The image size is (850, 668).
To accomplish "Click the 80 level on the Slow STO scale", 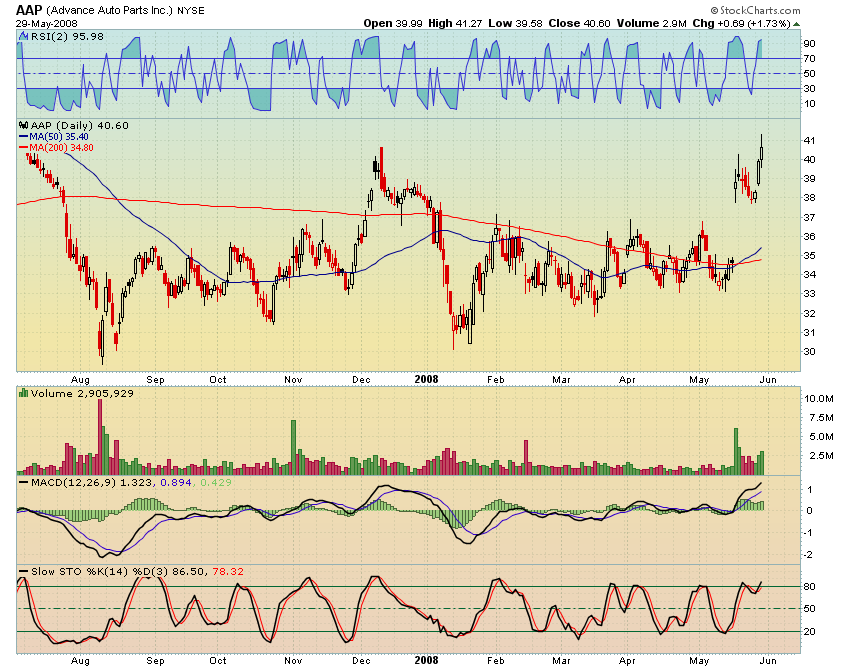I will tap(809, 587).
